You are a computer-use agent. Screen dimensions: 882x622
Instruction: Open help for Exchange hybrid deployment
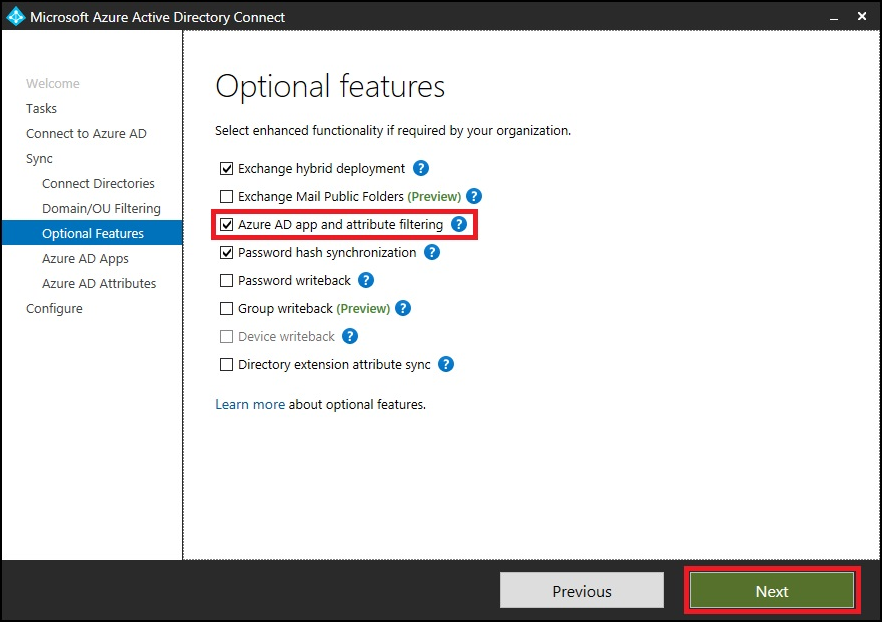pyautogui.click(x=420, y=168)
